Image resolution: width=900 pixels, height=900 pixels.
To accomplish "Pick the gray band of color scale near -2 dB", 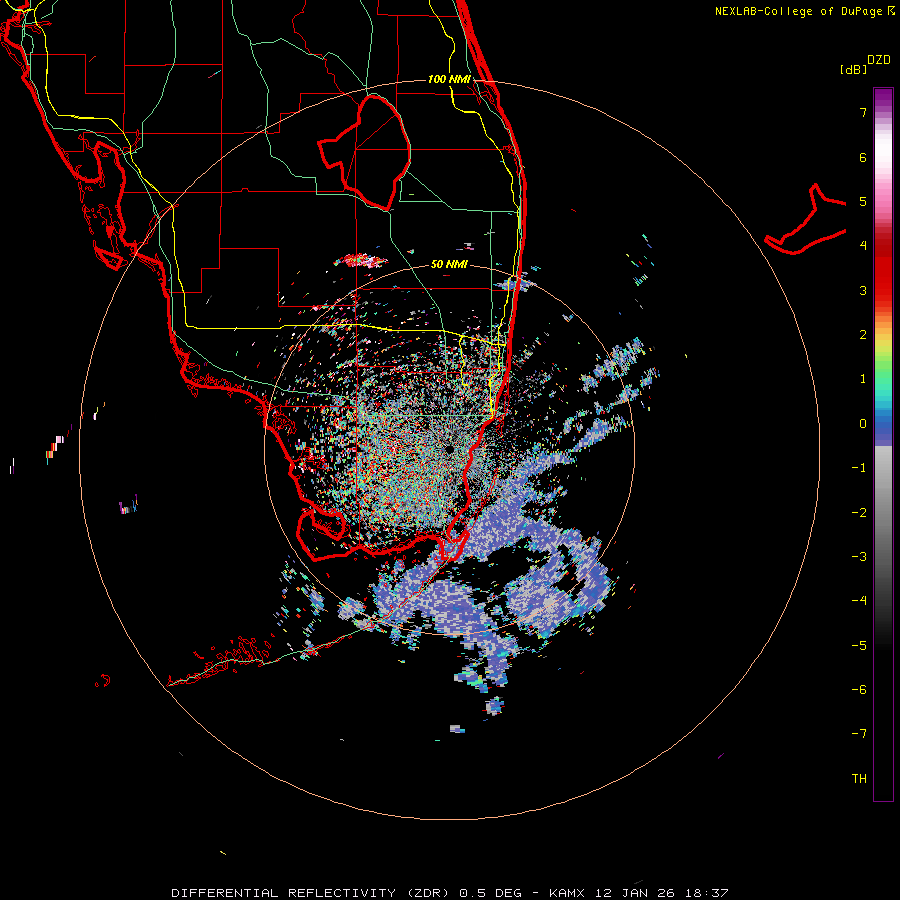I will pyautogui.click(x=883, y=513).
